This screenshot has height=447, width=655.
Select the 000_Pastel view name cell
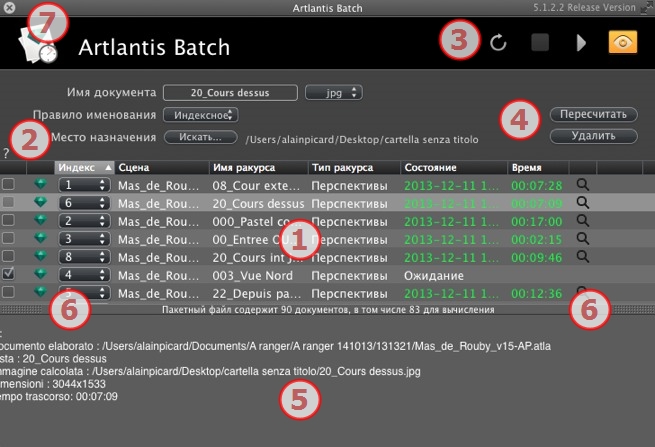pos(257,221)
